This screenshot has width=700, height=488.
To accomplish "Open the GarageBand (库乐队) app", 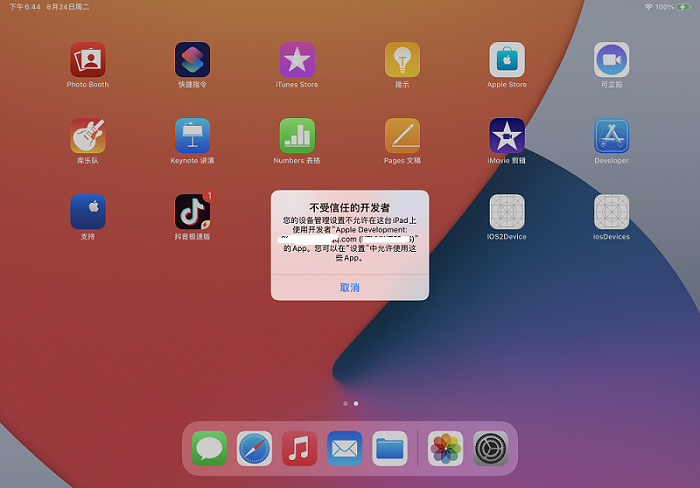I will 88,136.
